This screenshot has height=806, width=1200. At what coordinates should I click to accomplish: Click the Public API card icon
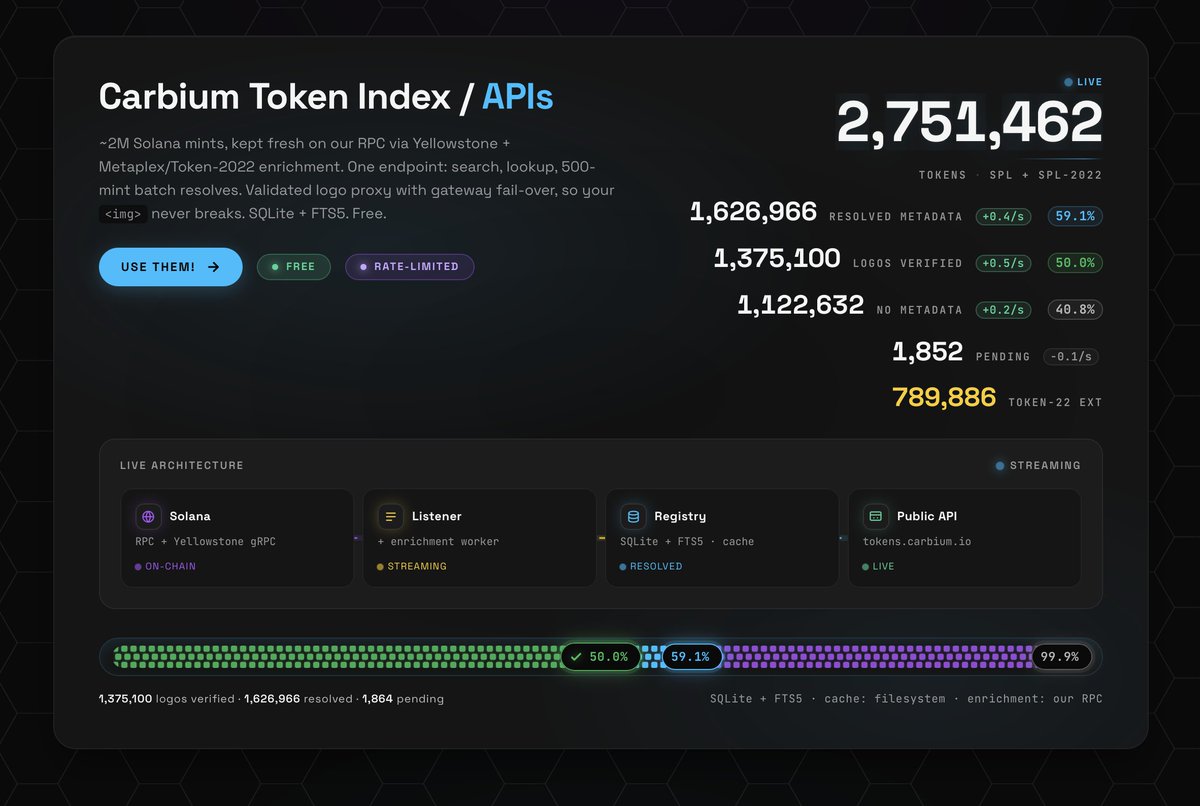pos(876,517)
